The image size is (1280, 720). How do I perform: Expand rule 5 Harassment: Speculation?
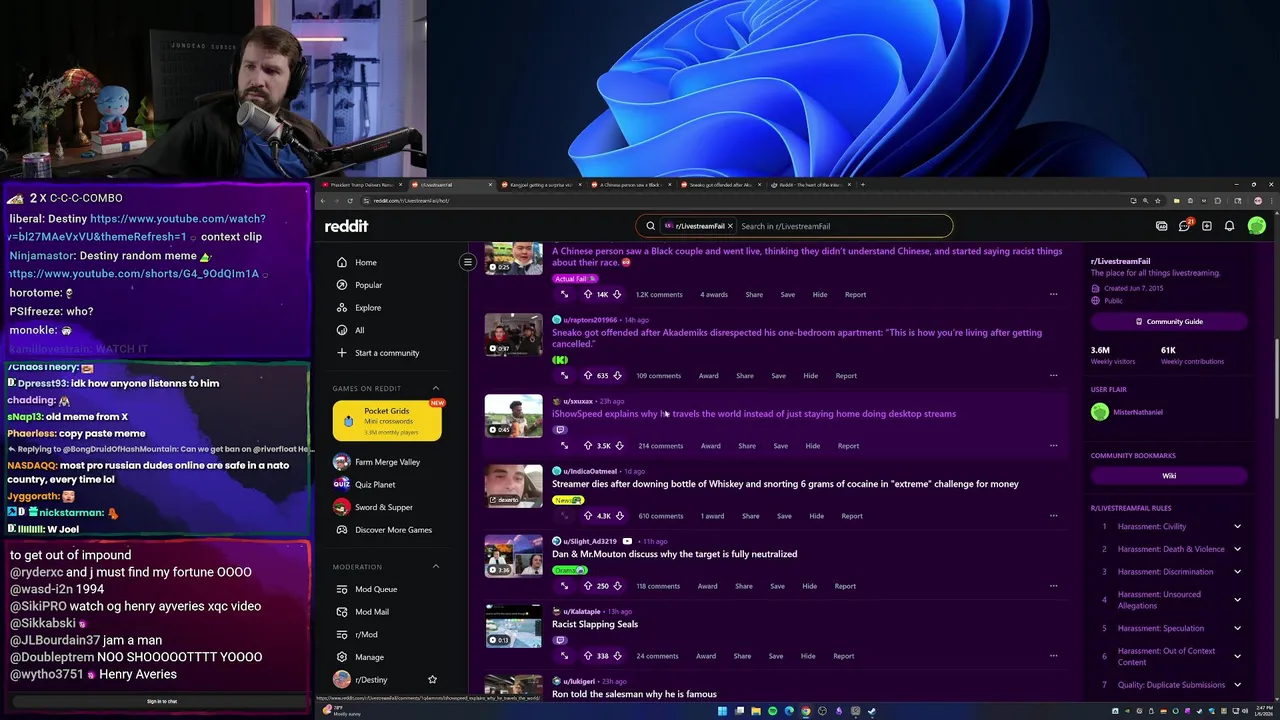click(x=1237, y=629)
